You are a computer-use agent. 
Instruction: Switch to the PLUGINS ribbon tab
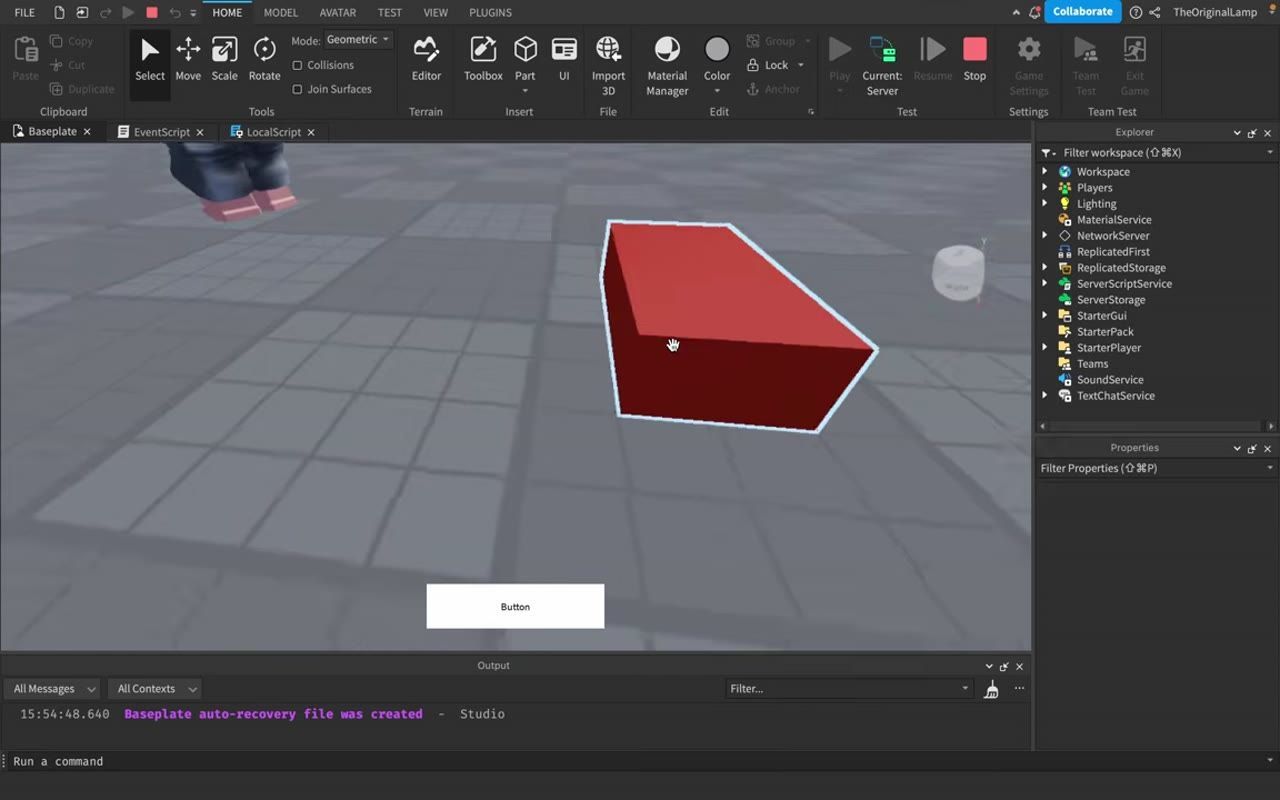(x=490, y=12)
